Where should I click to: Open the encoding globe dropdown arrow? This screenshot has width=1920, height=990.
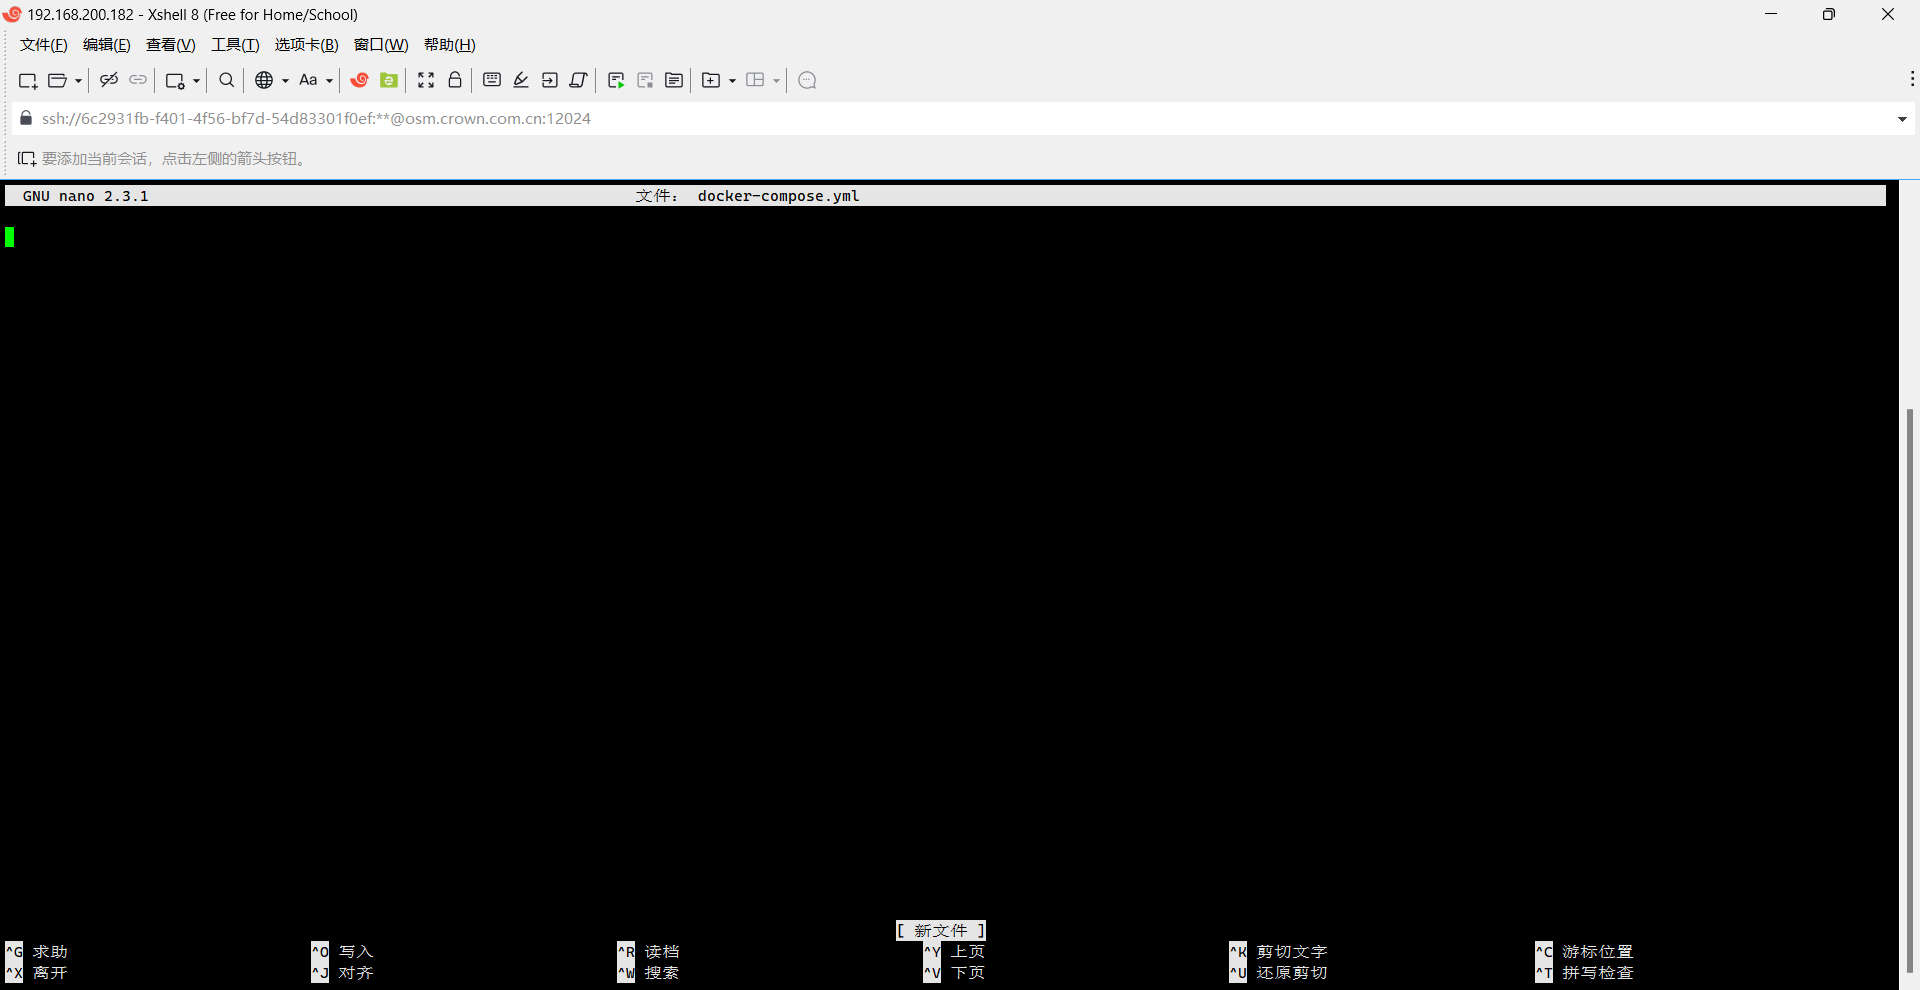(x=283, y=80)
